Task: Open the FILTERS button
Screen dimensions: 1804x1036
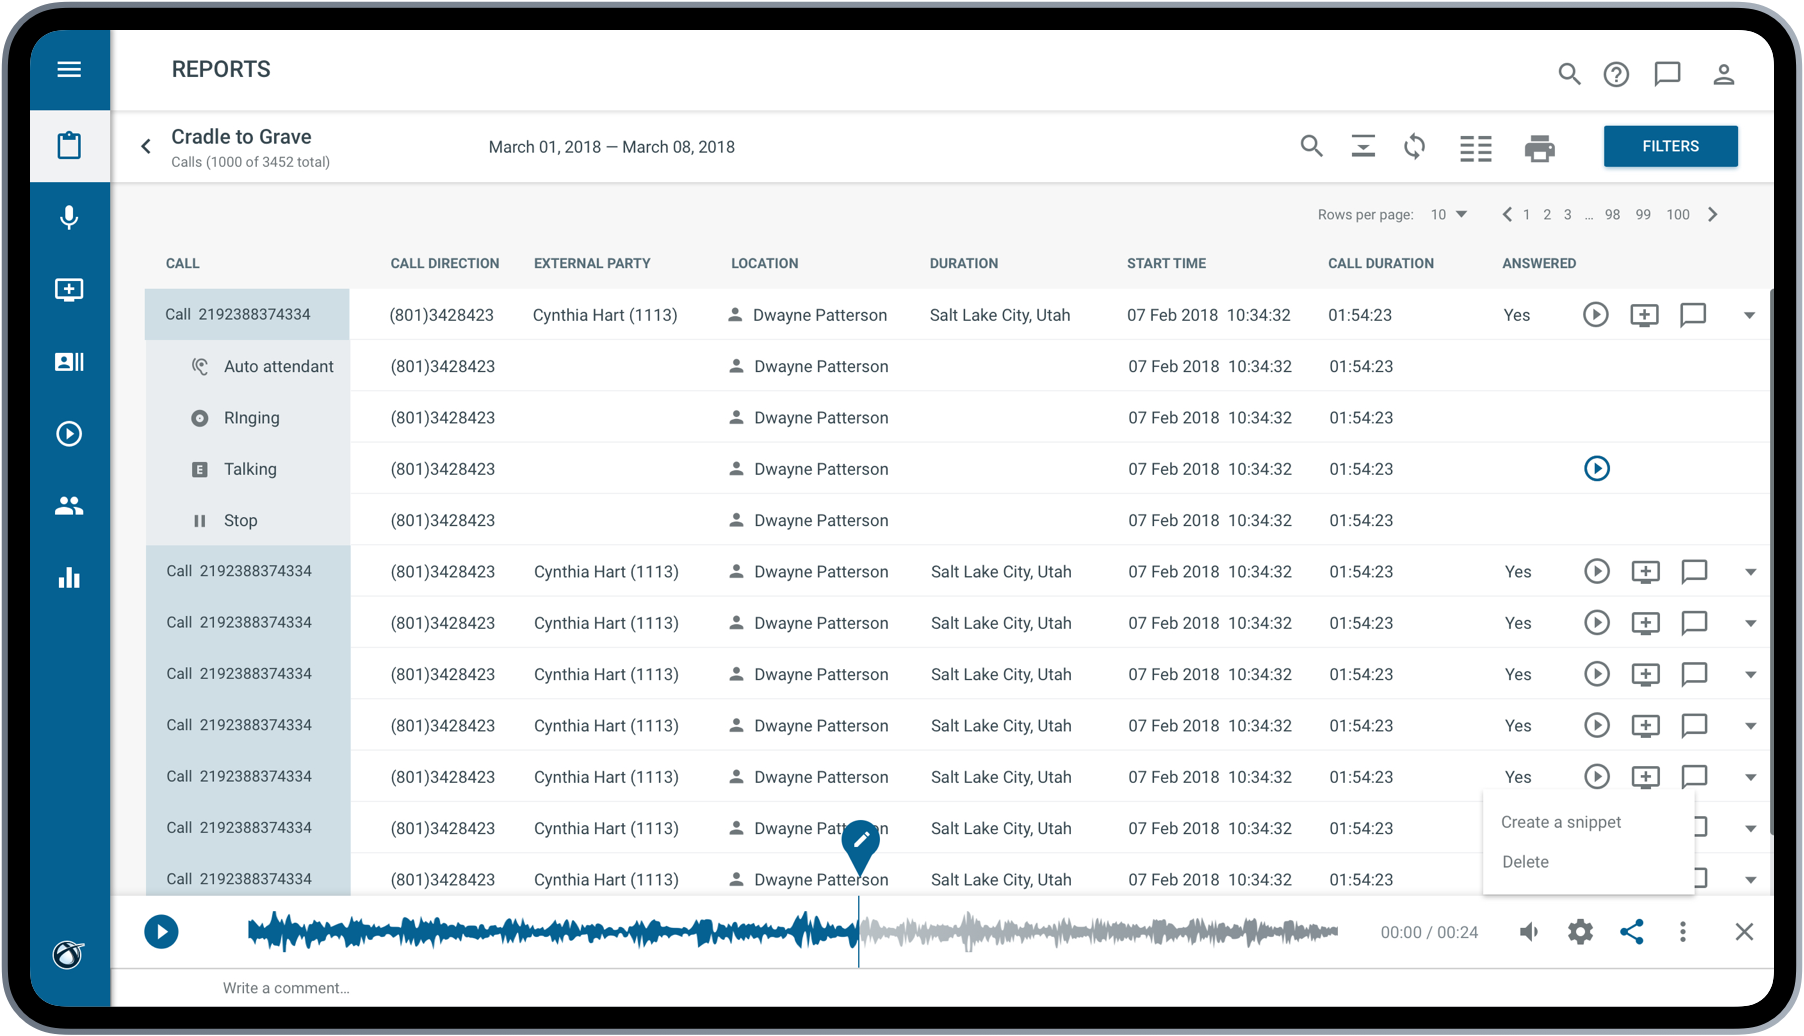Action: (x=1670, y=146)
